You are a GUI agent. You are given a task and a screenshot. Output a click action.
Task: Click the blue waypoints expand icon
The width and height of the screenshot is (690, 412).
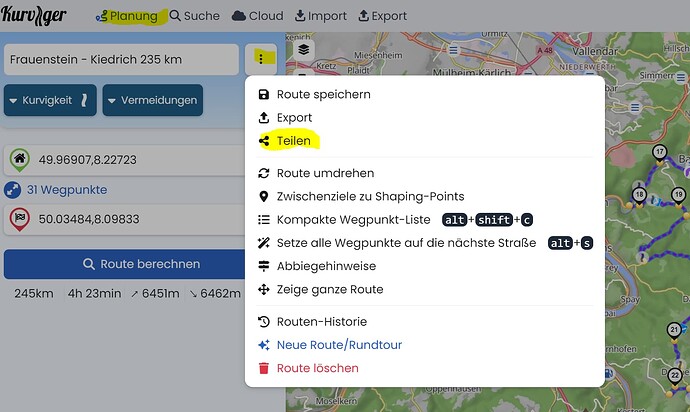(12, 190)
